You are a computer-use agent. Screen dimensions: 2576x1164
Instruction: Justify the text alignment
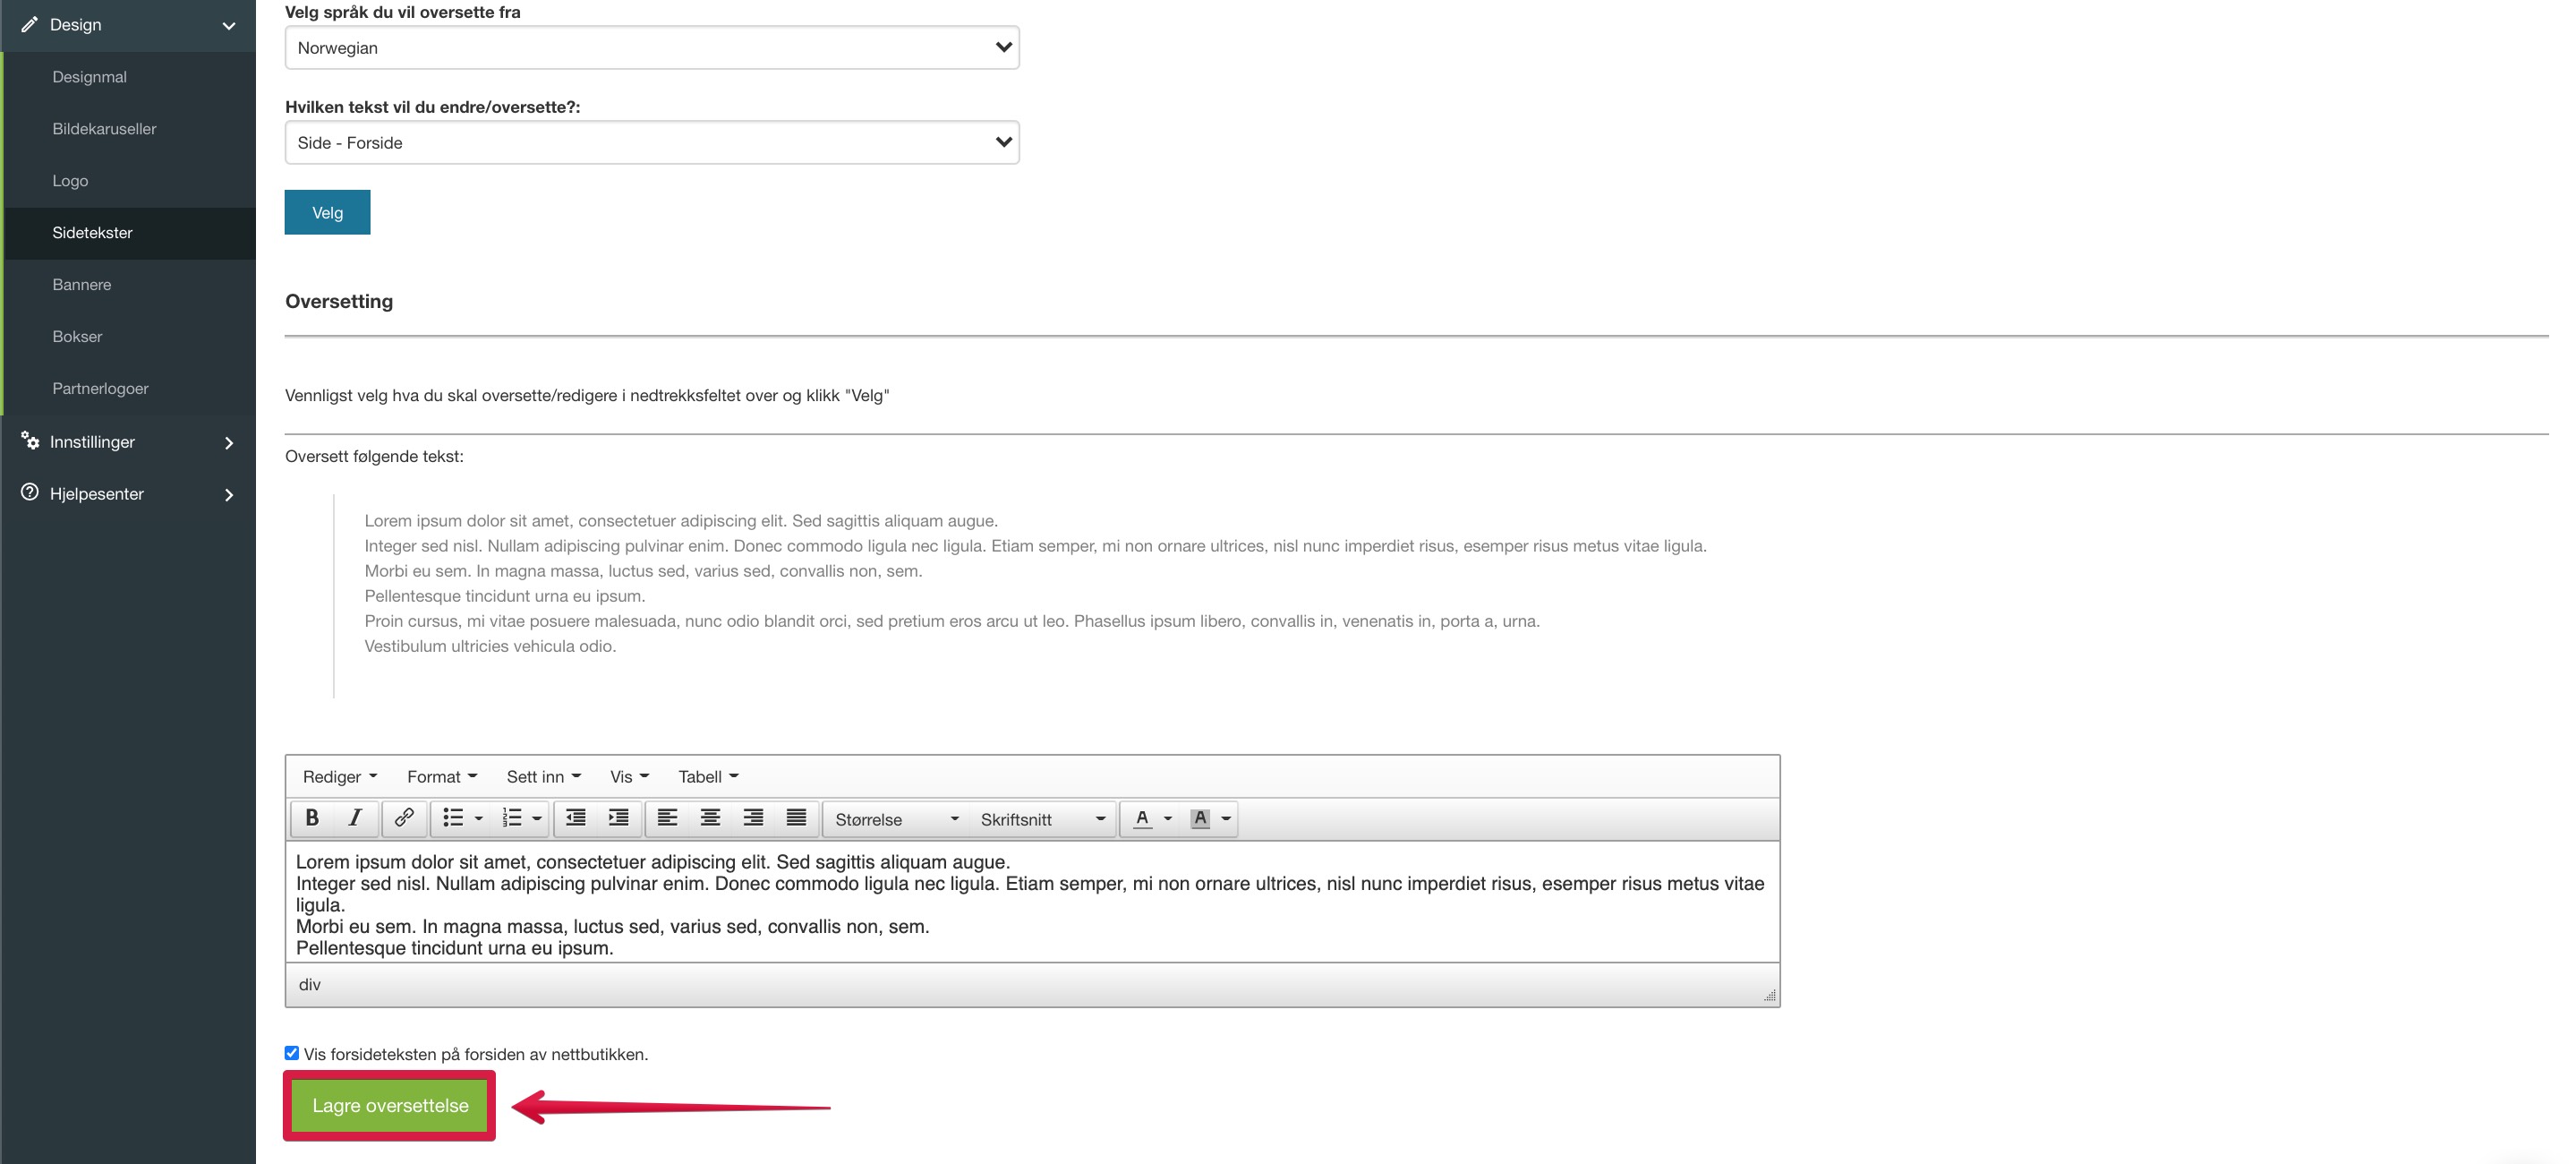[x=796, y=818]
